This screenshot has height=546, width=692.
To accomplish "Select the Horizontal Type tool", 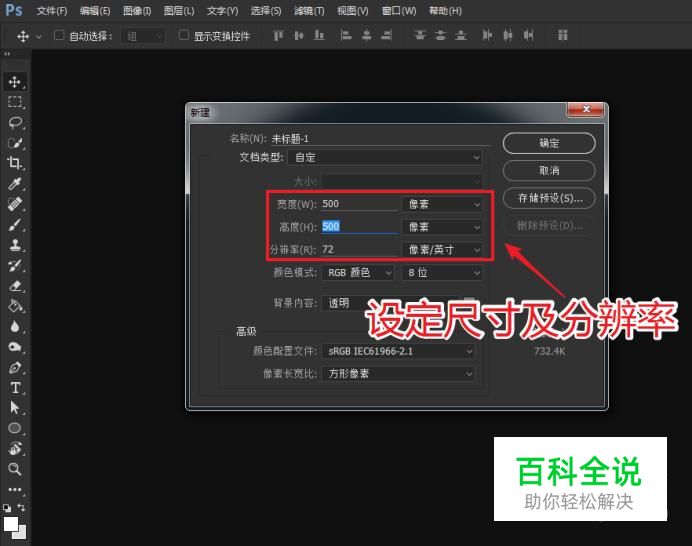I will tap(15, 388).
